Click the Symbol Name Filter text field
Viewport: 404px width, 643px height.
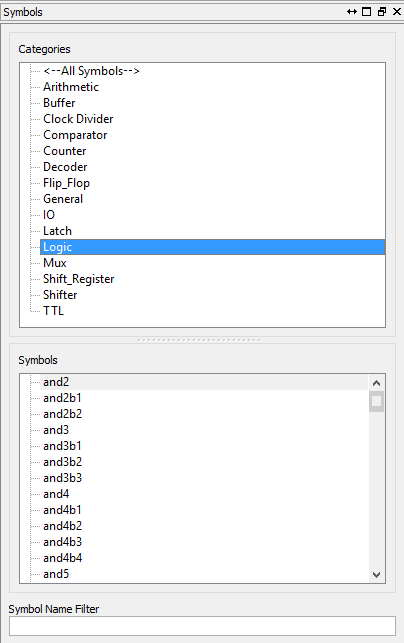[202, 626]
